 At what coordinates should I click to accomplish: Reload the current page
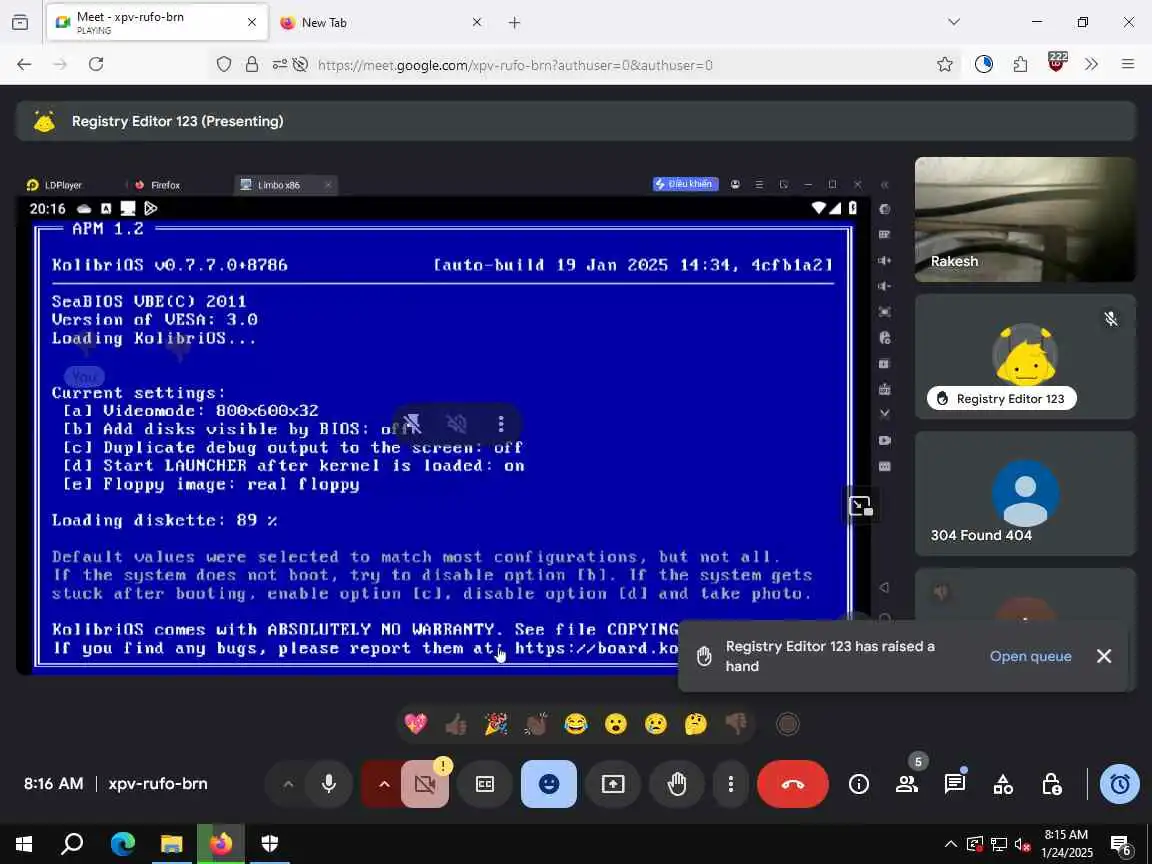96,65
